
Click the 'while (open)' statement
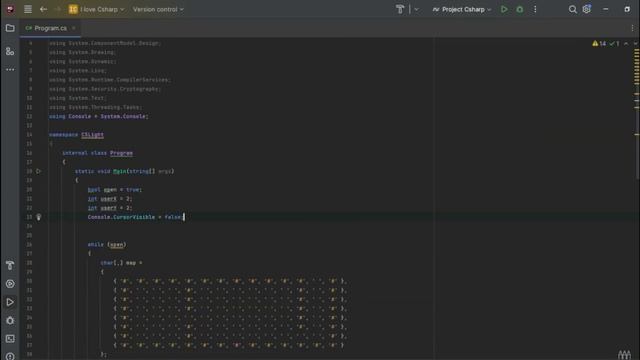pyautogui.click(x=107, y=245)
